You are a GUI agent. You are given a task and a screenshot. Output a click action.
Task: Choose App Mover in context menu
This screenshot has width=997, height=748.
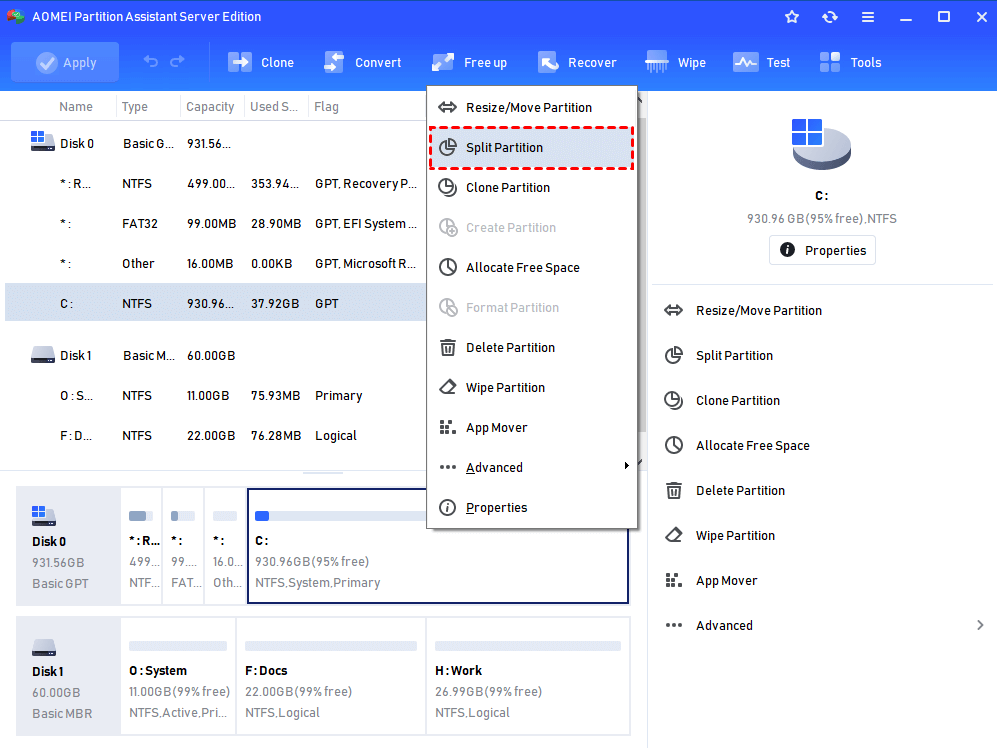coord(532,427)
